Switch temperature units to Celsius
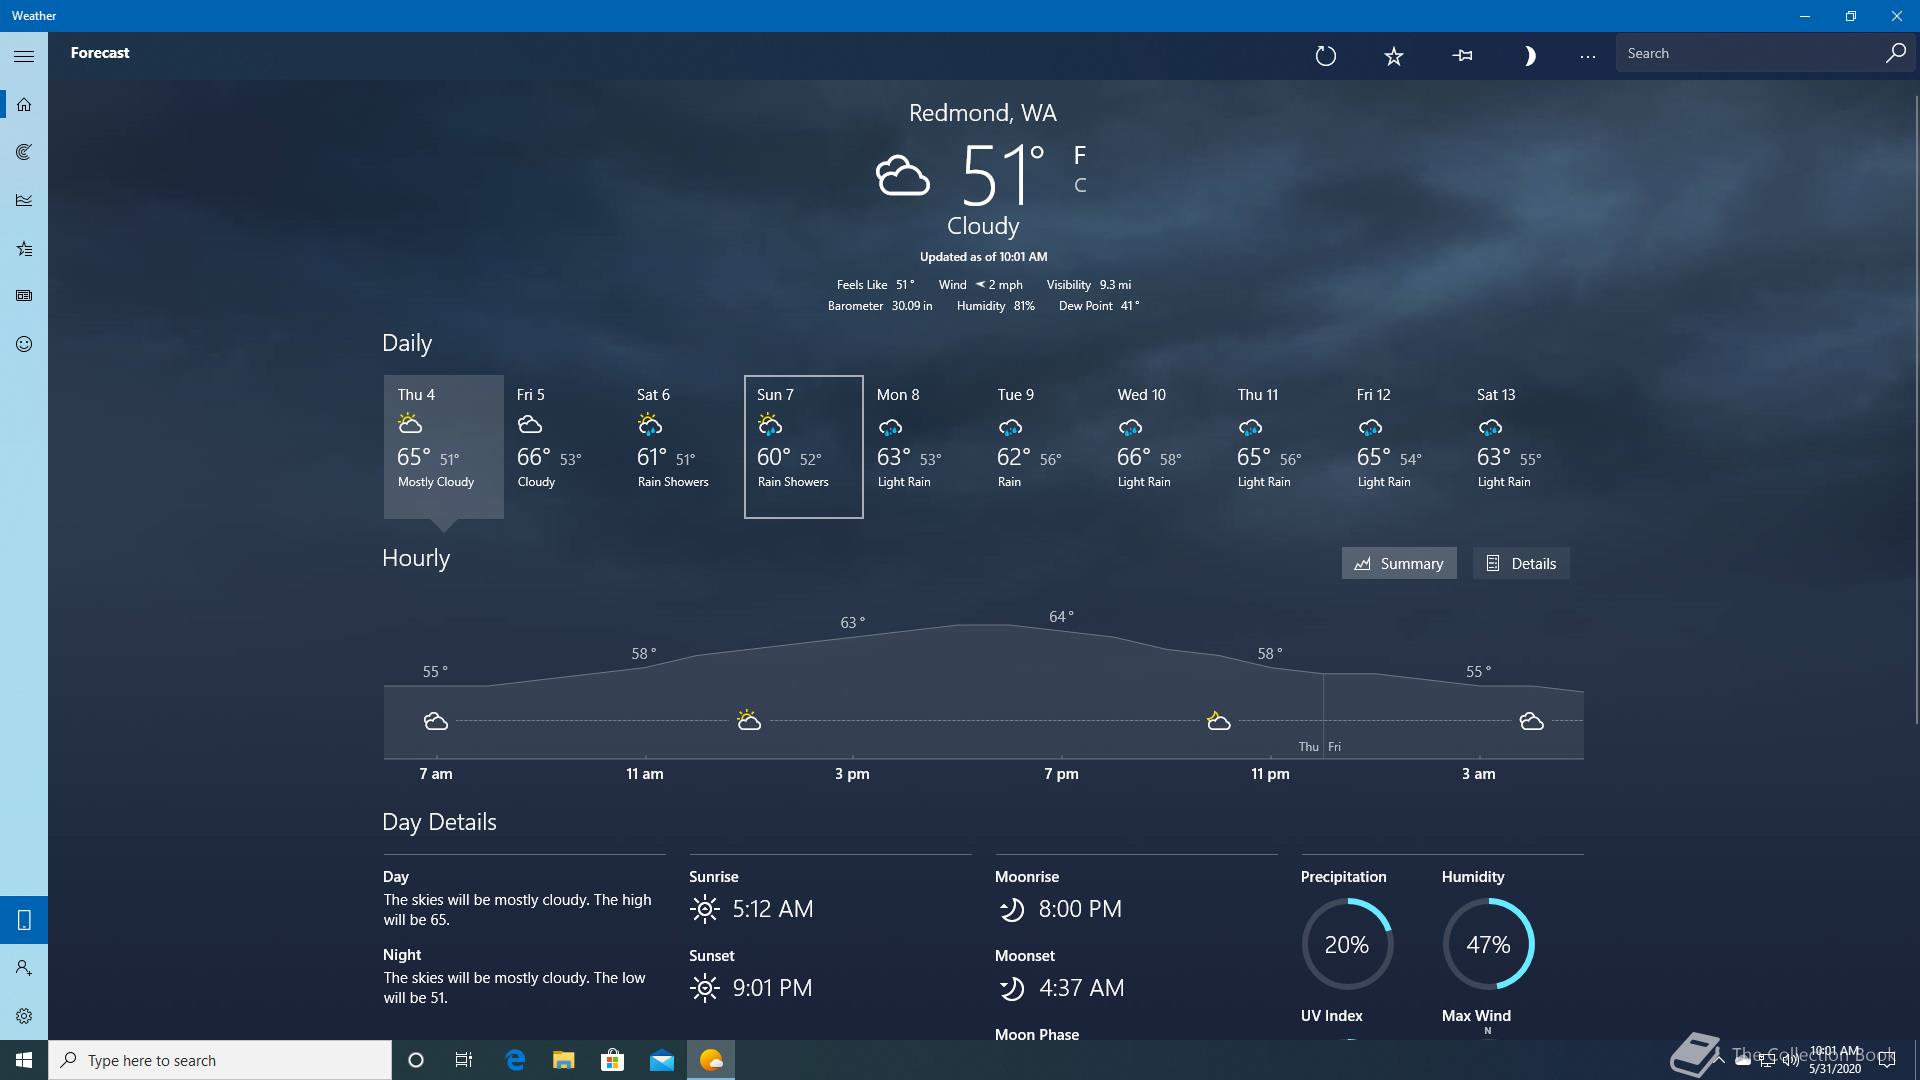The width and height of the screenshot is (1920, 1080). click(1080, 185)
